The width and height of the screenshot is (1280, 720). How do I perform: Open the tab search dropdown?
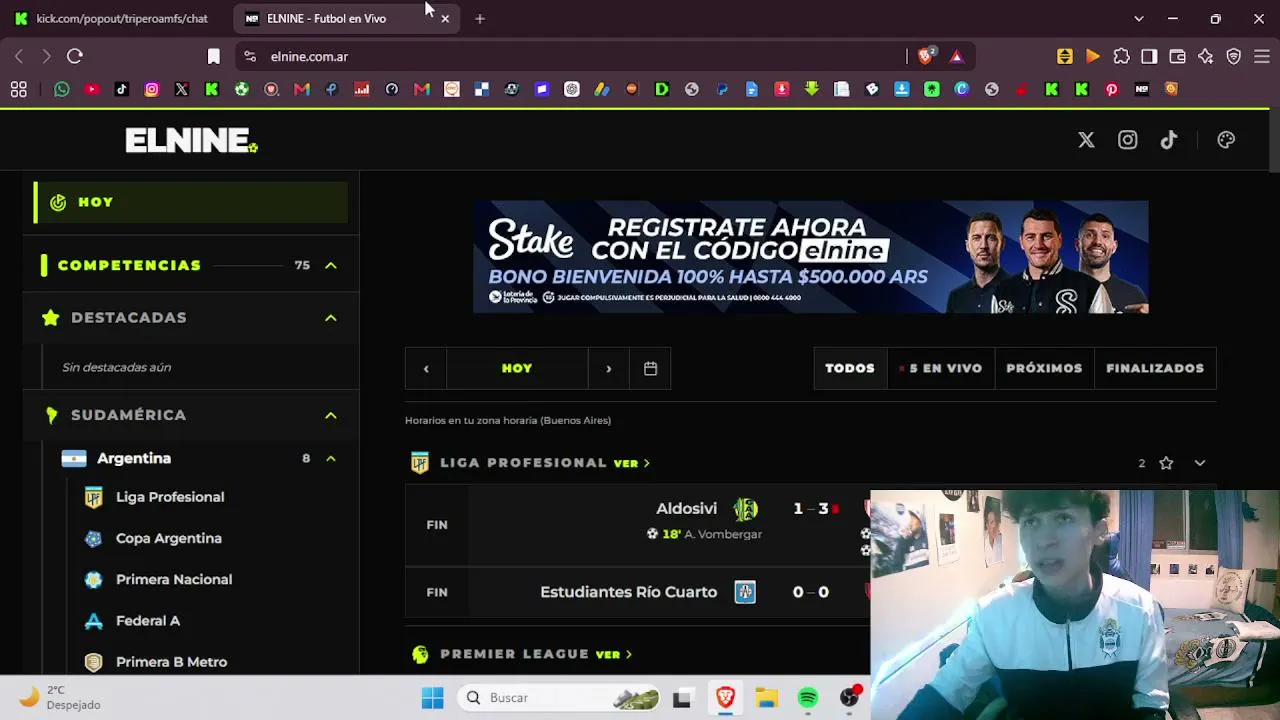coord(1138,18)
